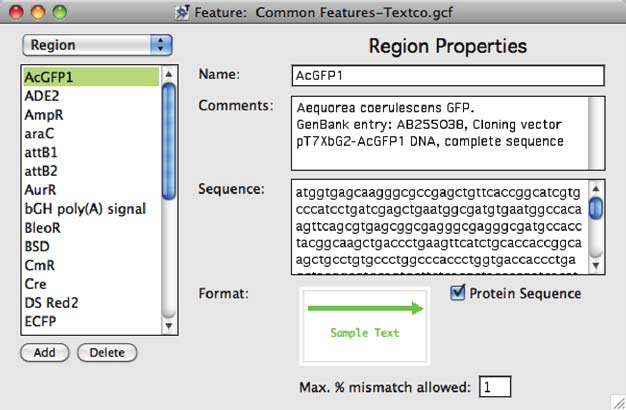626x410 pixels.
Task: Click the feature list scrollbar thumb
Action: [x=169, y=141]
